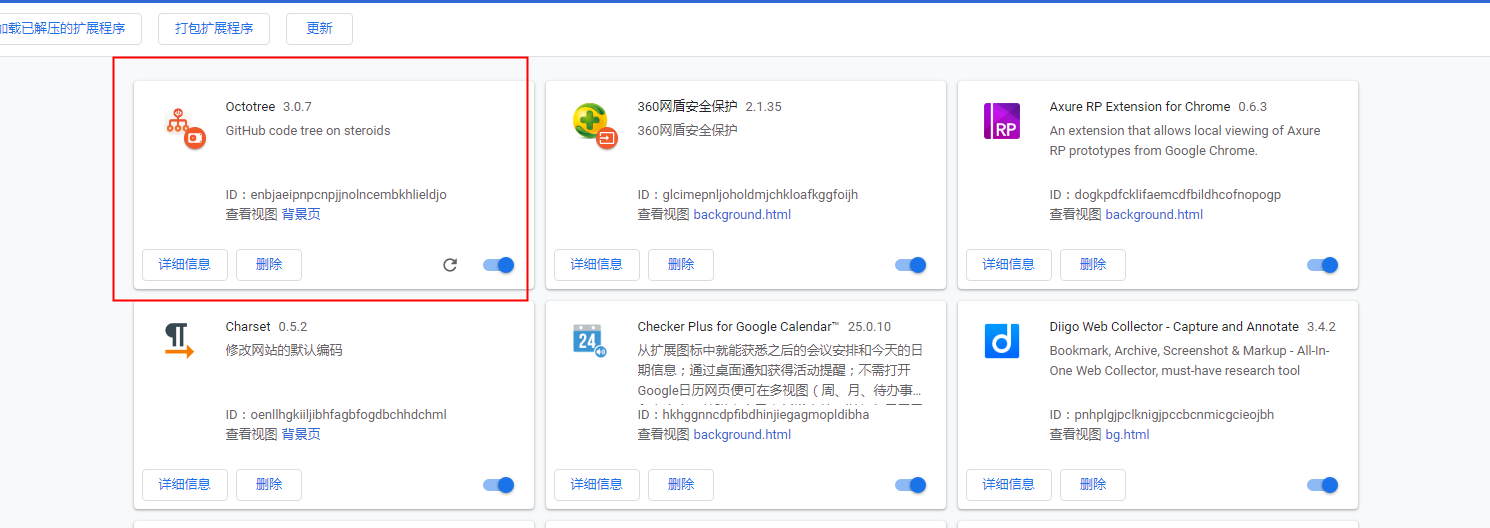Image resolution: width=1490 pixels, height=528 pixels.
Task: Click the 更新 button
Action: pyautogui.click(x=319, y=28)
